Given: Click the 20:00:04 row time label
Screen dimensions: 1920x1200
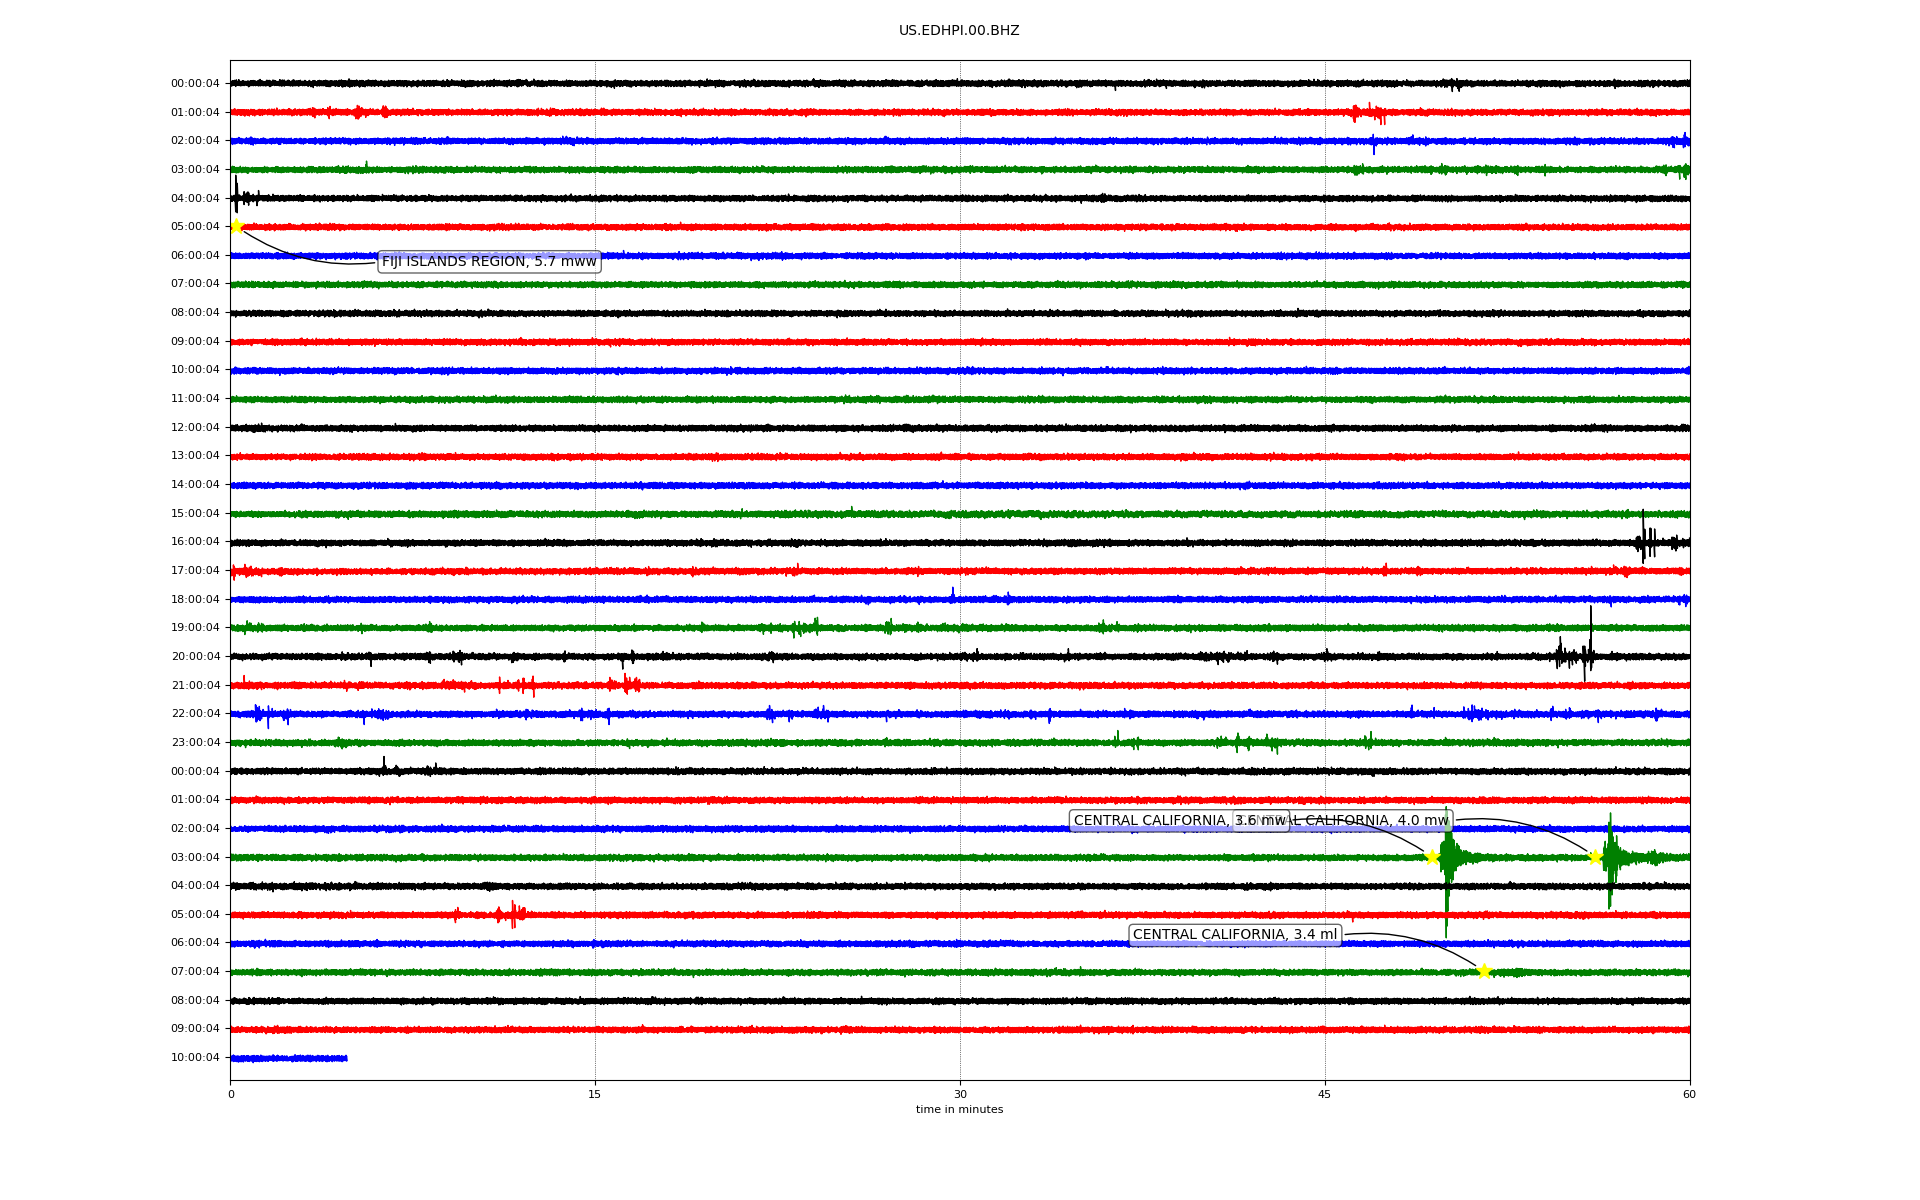Looking at the screenshot, I should (x=195, y=657).
